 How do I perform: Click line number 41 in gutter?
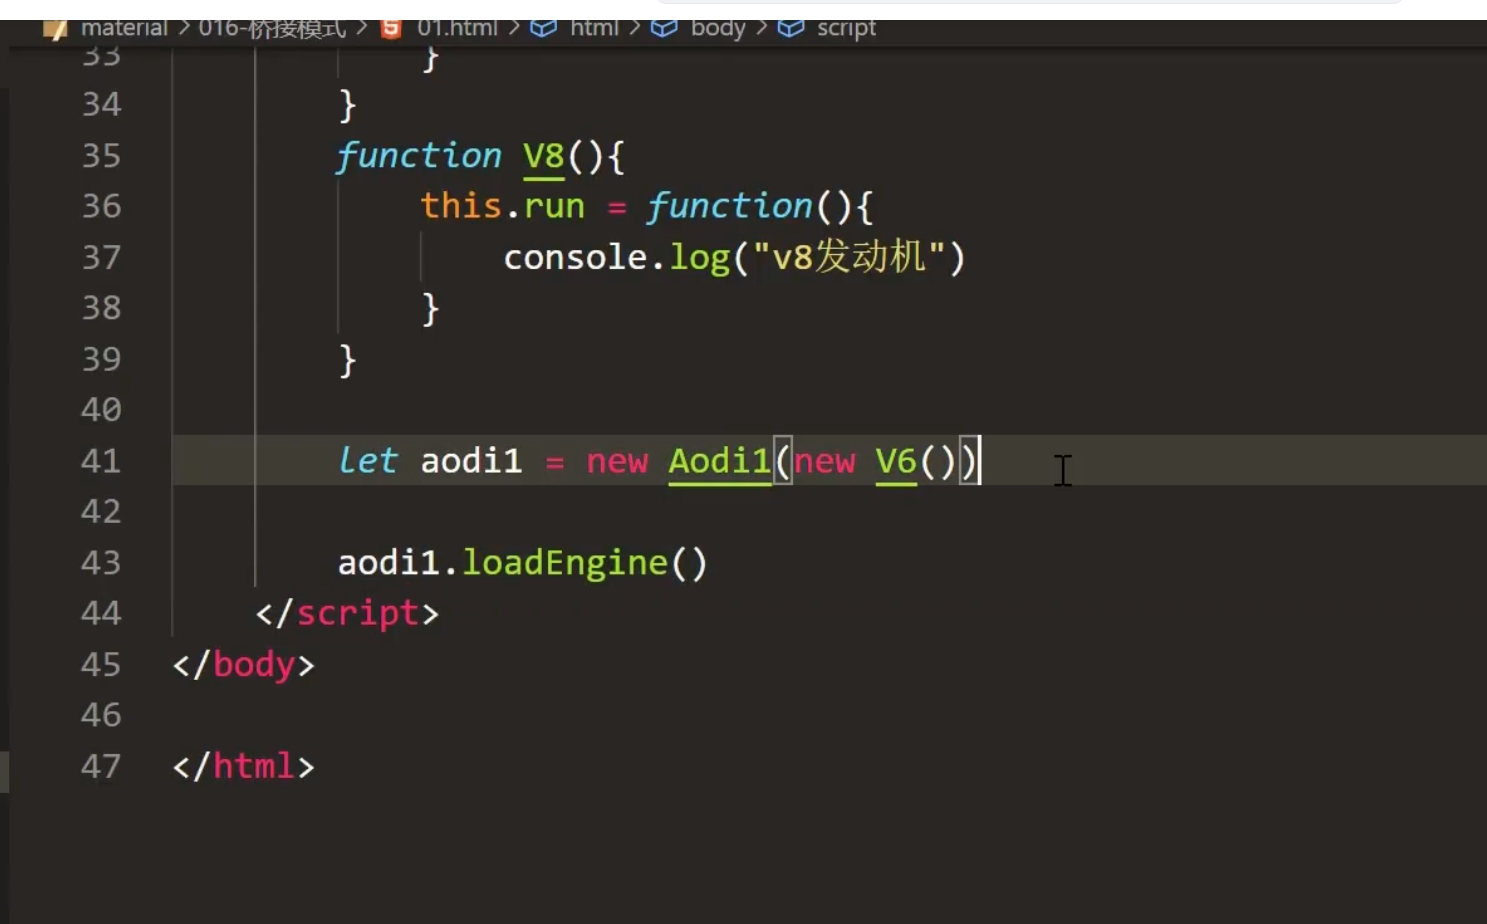(x=101, y=461)
